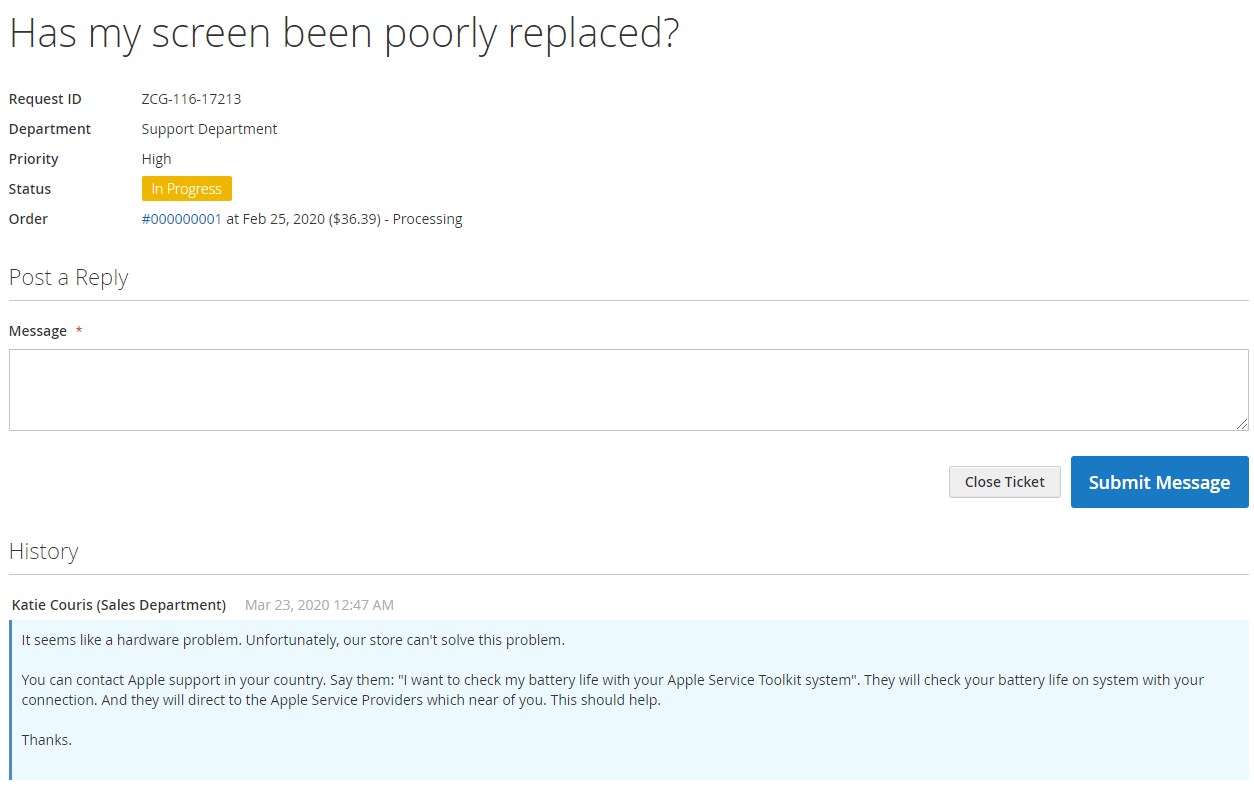Open order #000000001 link
1254x796 pixels.
click(182, 219)
